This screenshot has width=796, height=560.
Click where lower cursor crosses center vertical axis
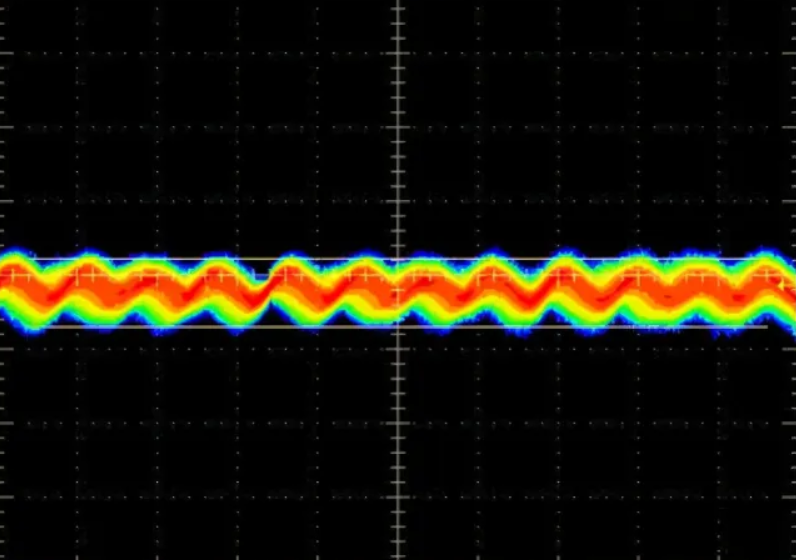(x=398, y=326)
